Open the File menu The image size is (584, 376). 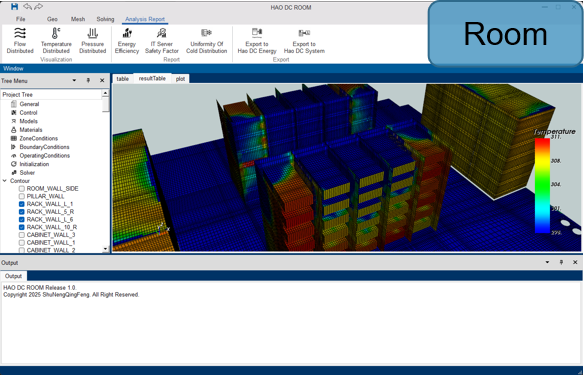point(20,19)
